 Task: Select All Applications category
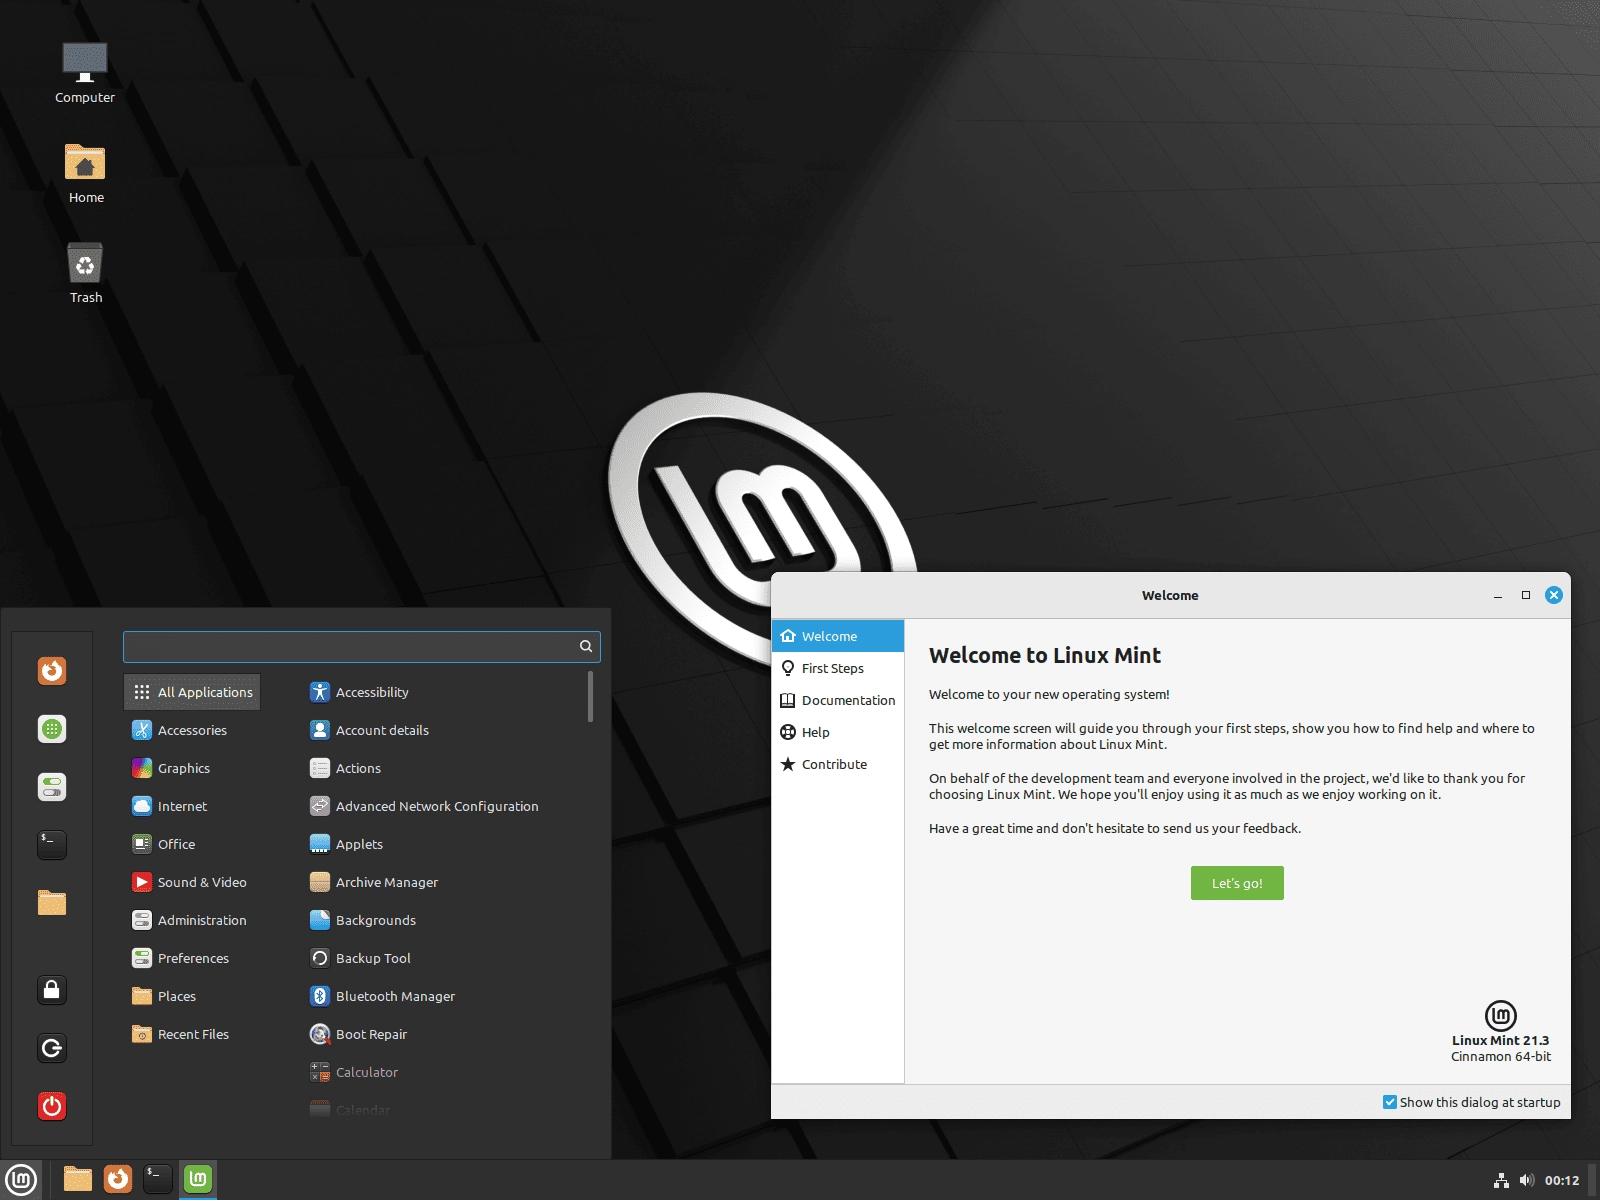[x=192, y=692]
